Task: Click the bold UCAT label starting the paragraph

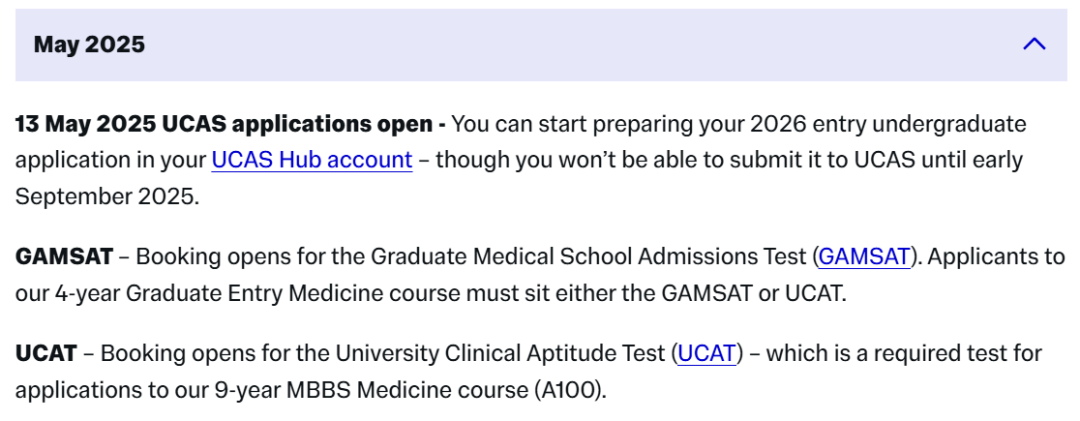Action: [46, 354]
